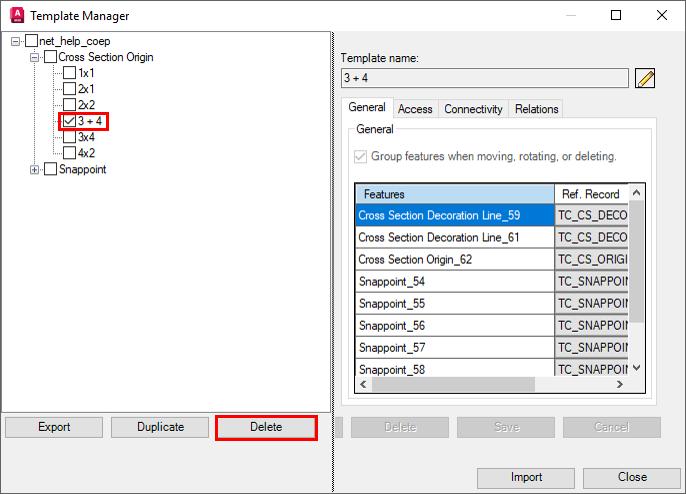Screen dimensions: 686x494
Task: Go to the Relations tab
Action: coord(537,109)
